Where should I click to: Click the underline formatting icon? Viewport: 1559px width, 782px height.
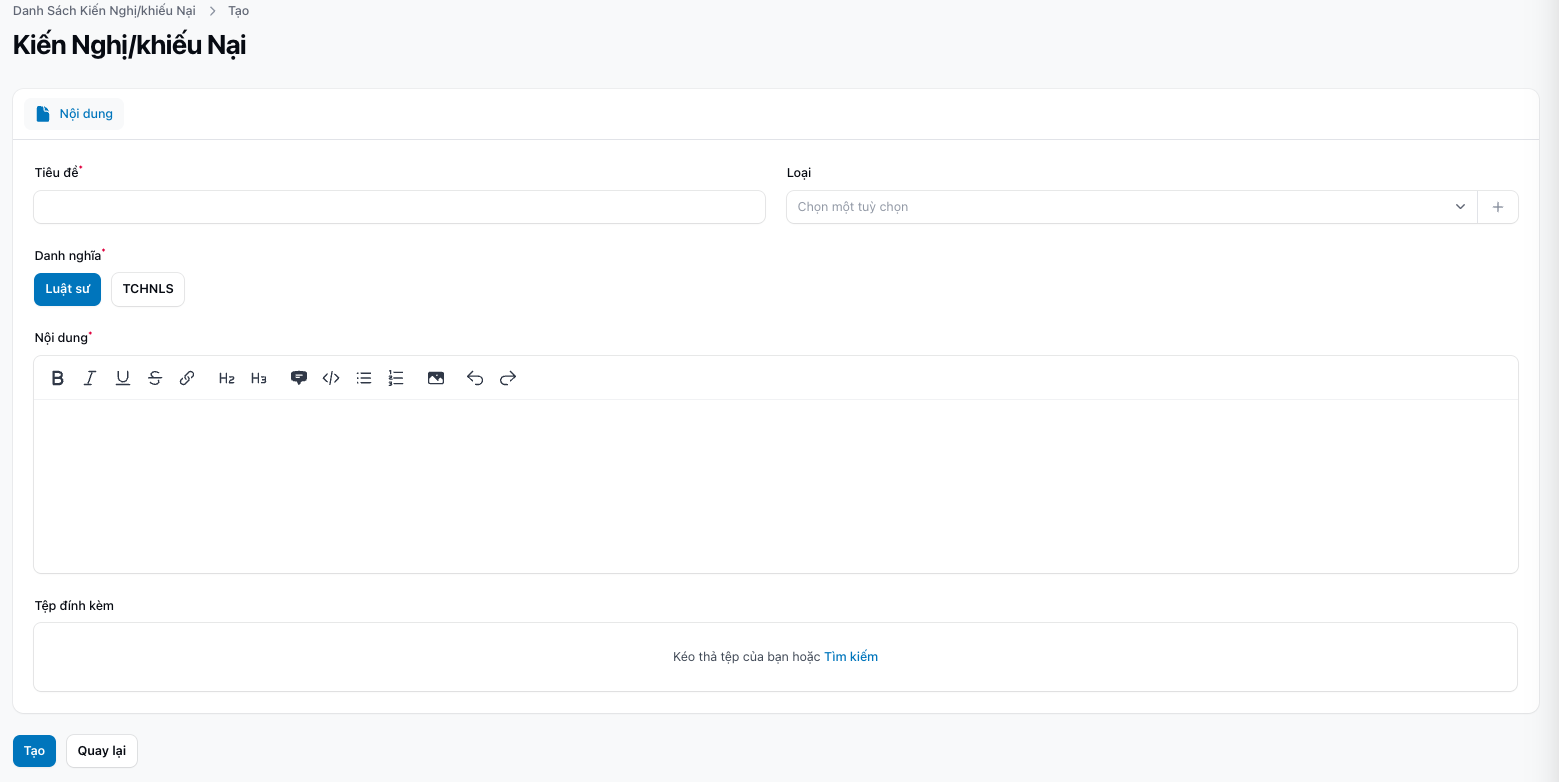(123, 378)
